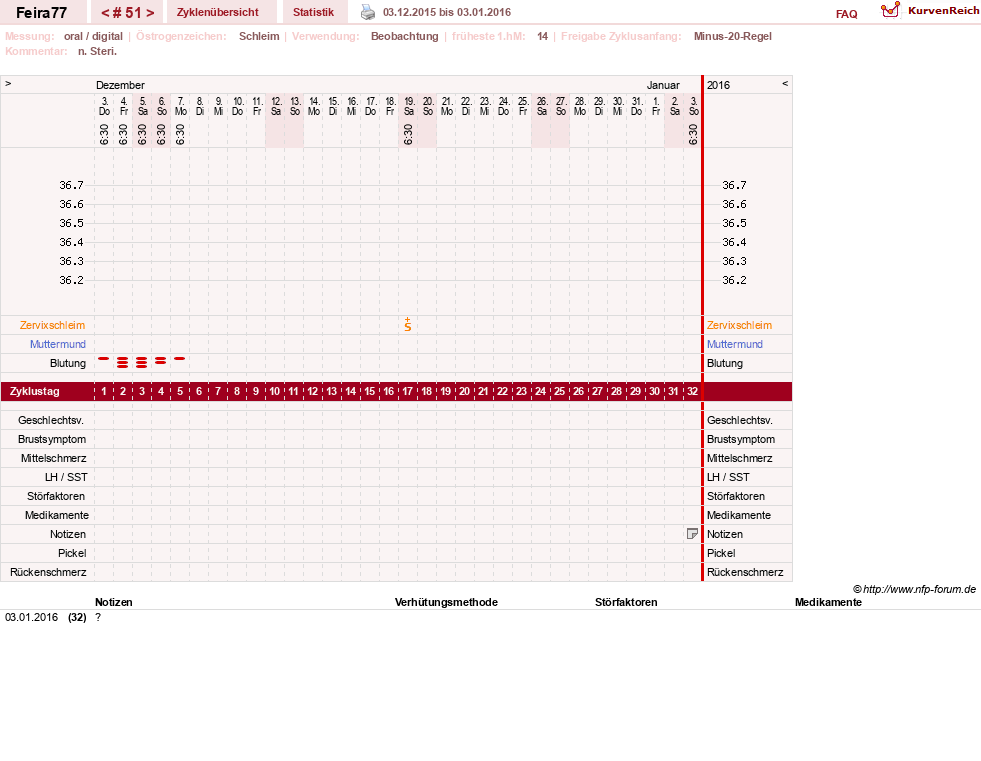The height and width of the screenshot is (761, 981).
Task: Click the 1. Fr January date header
Action: pos(656,106)
